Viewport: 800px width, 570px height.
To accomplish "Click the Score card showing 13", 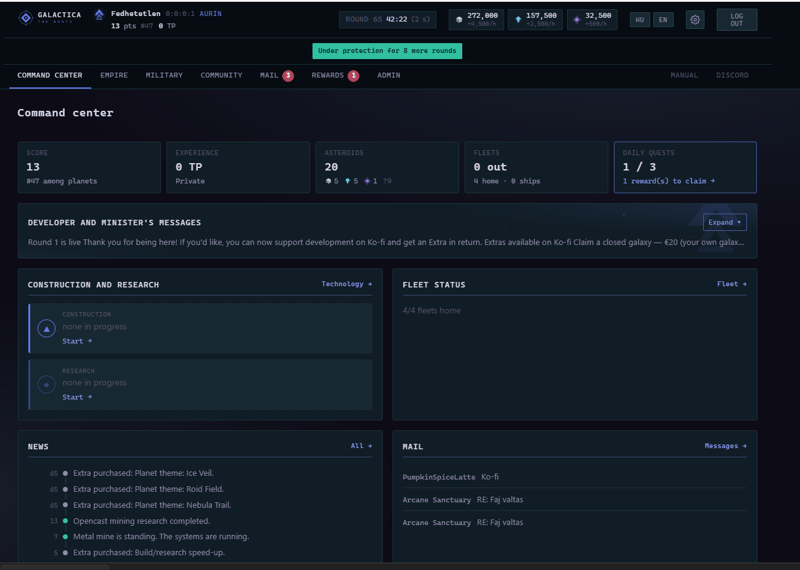I will [89, 167].
